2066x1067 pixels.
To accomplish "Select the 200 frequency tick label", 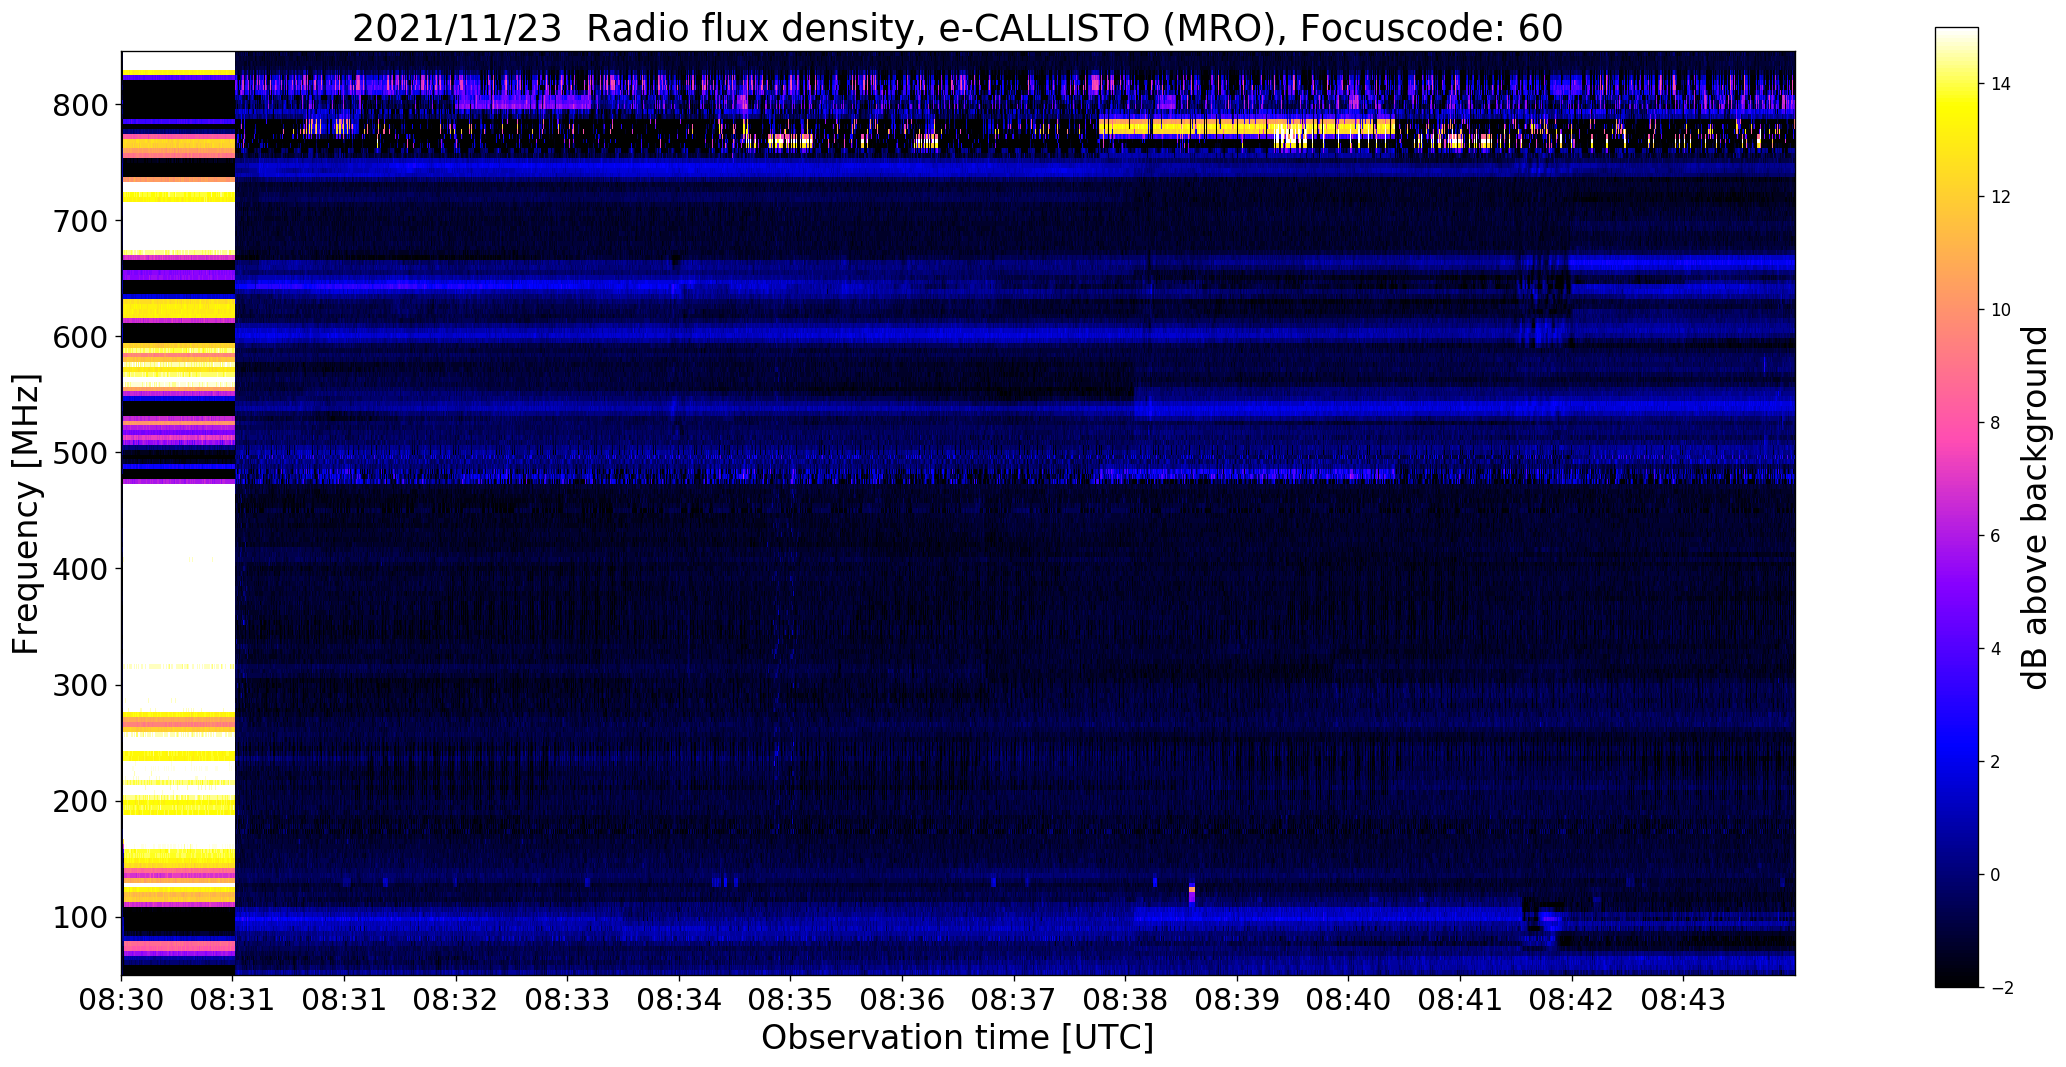I will click(x=79, y=801).
